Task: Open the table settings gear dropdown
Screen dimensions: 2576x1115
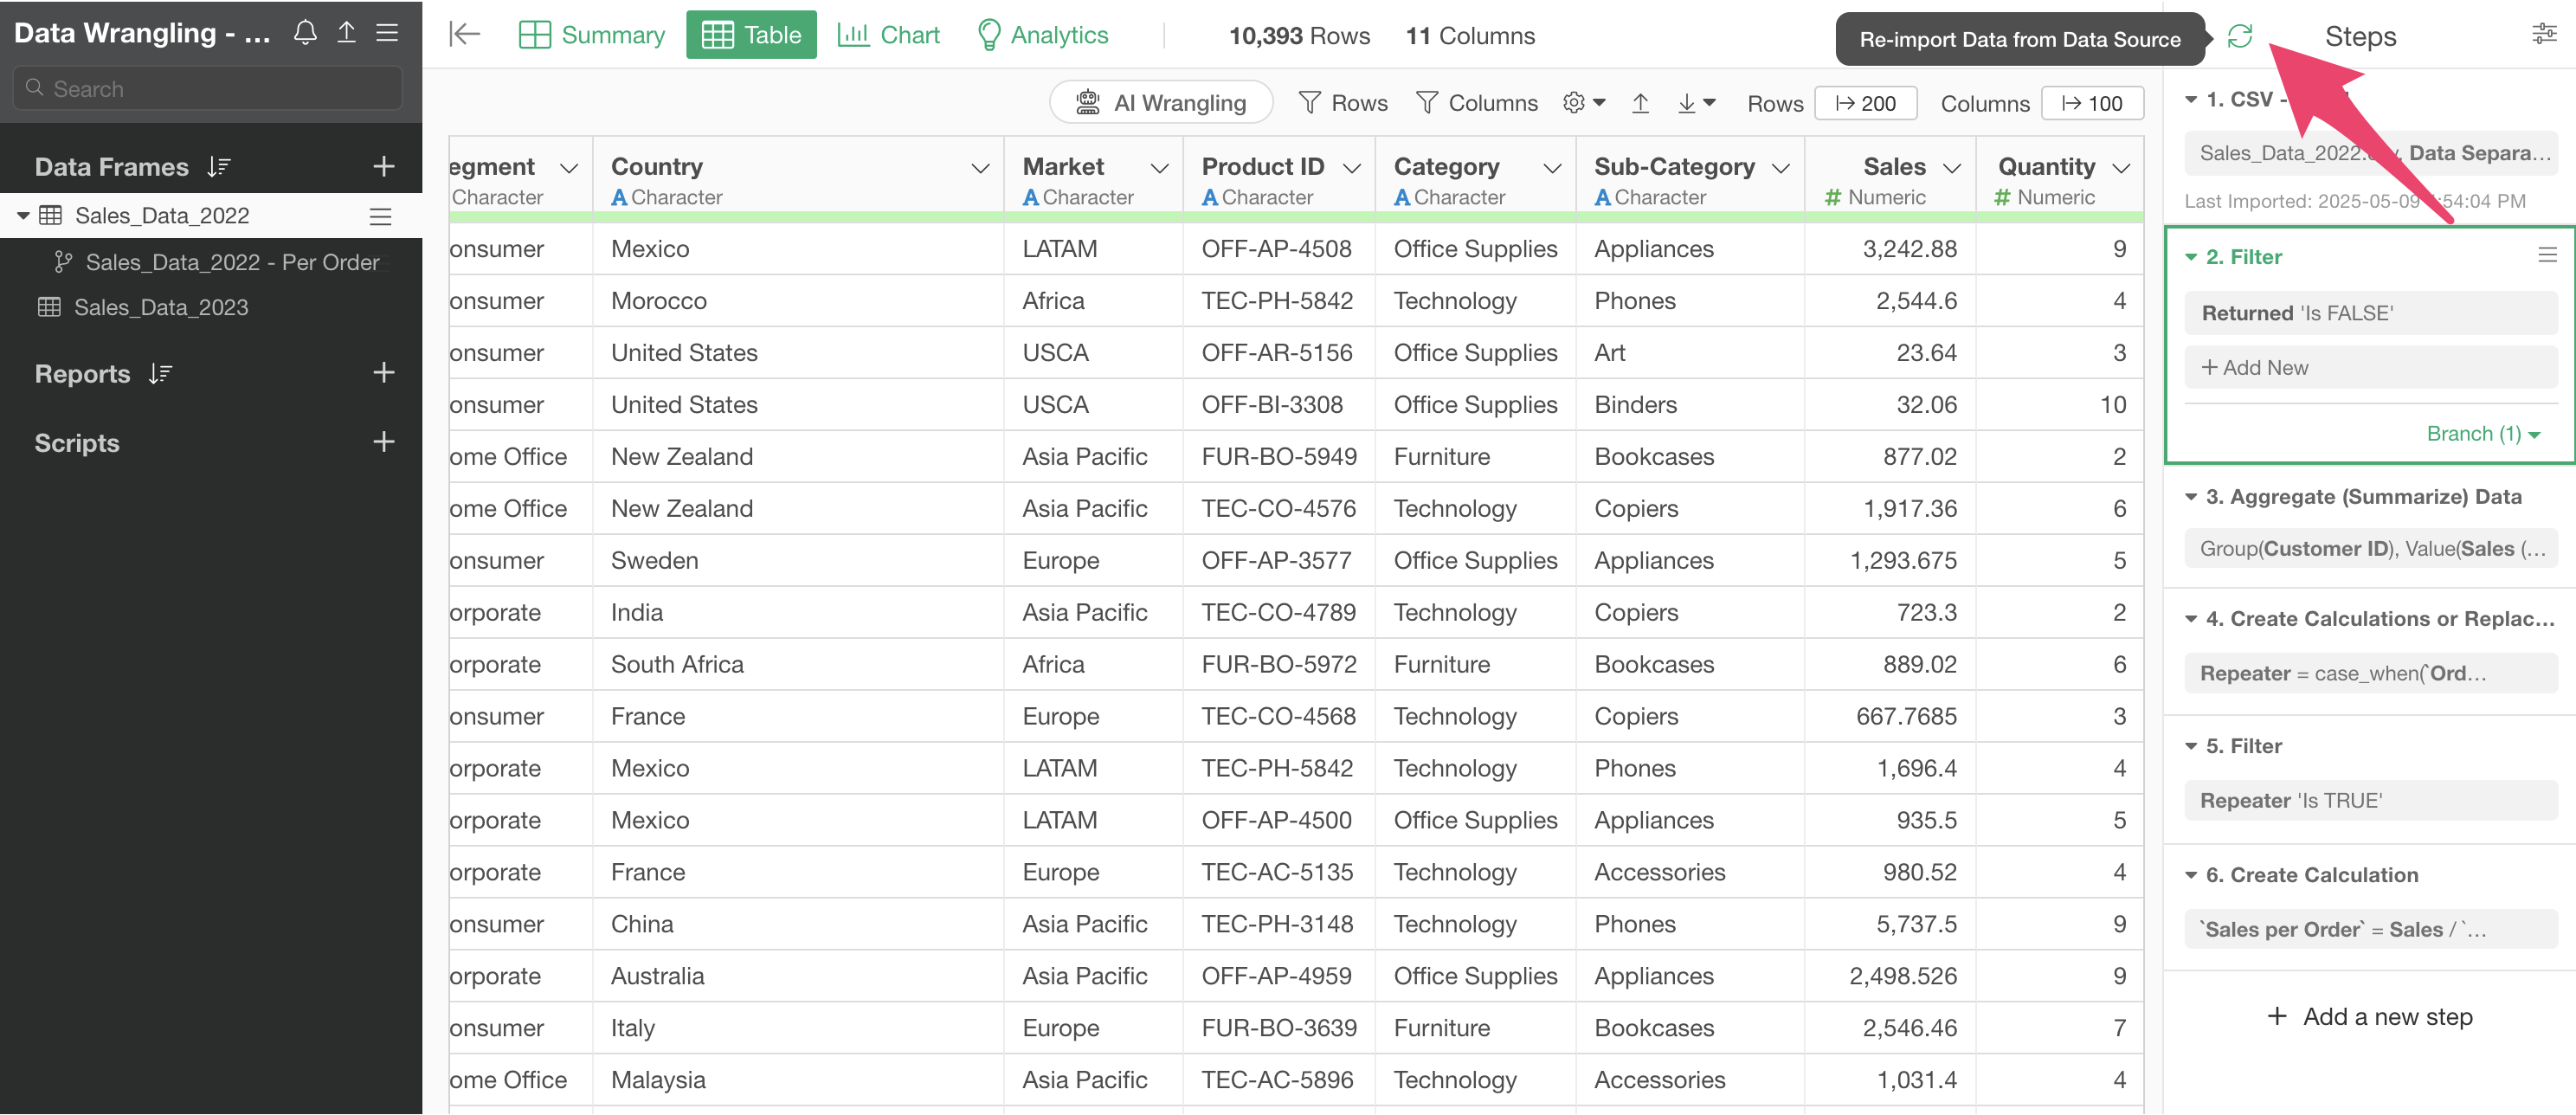Action: pyautogui.click(x=1584, y=103)
